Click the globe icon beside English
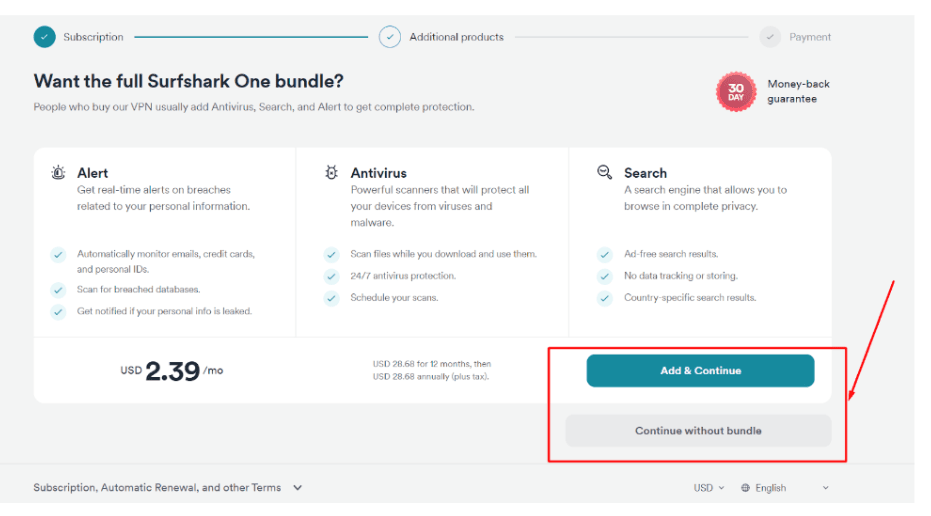 745,487
